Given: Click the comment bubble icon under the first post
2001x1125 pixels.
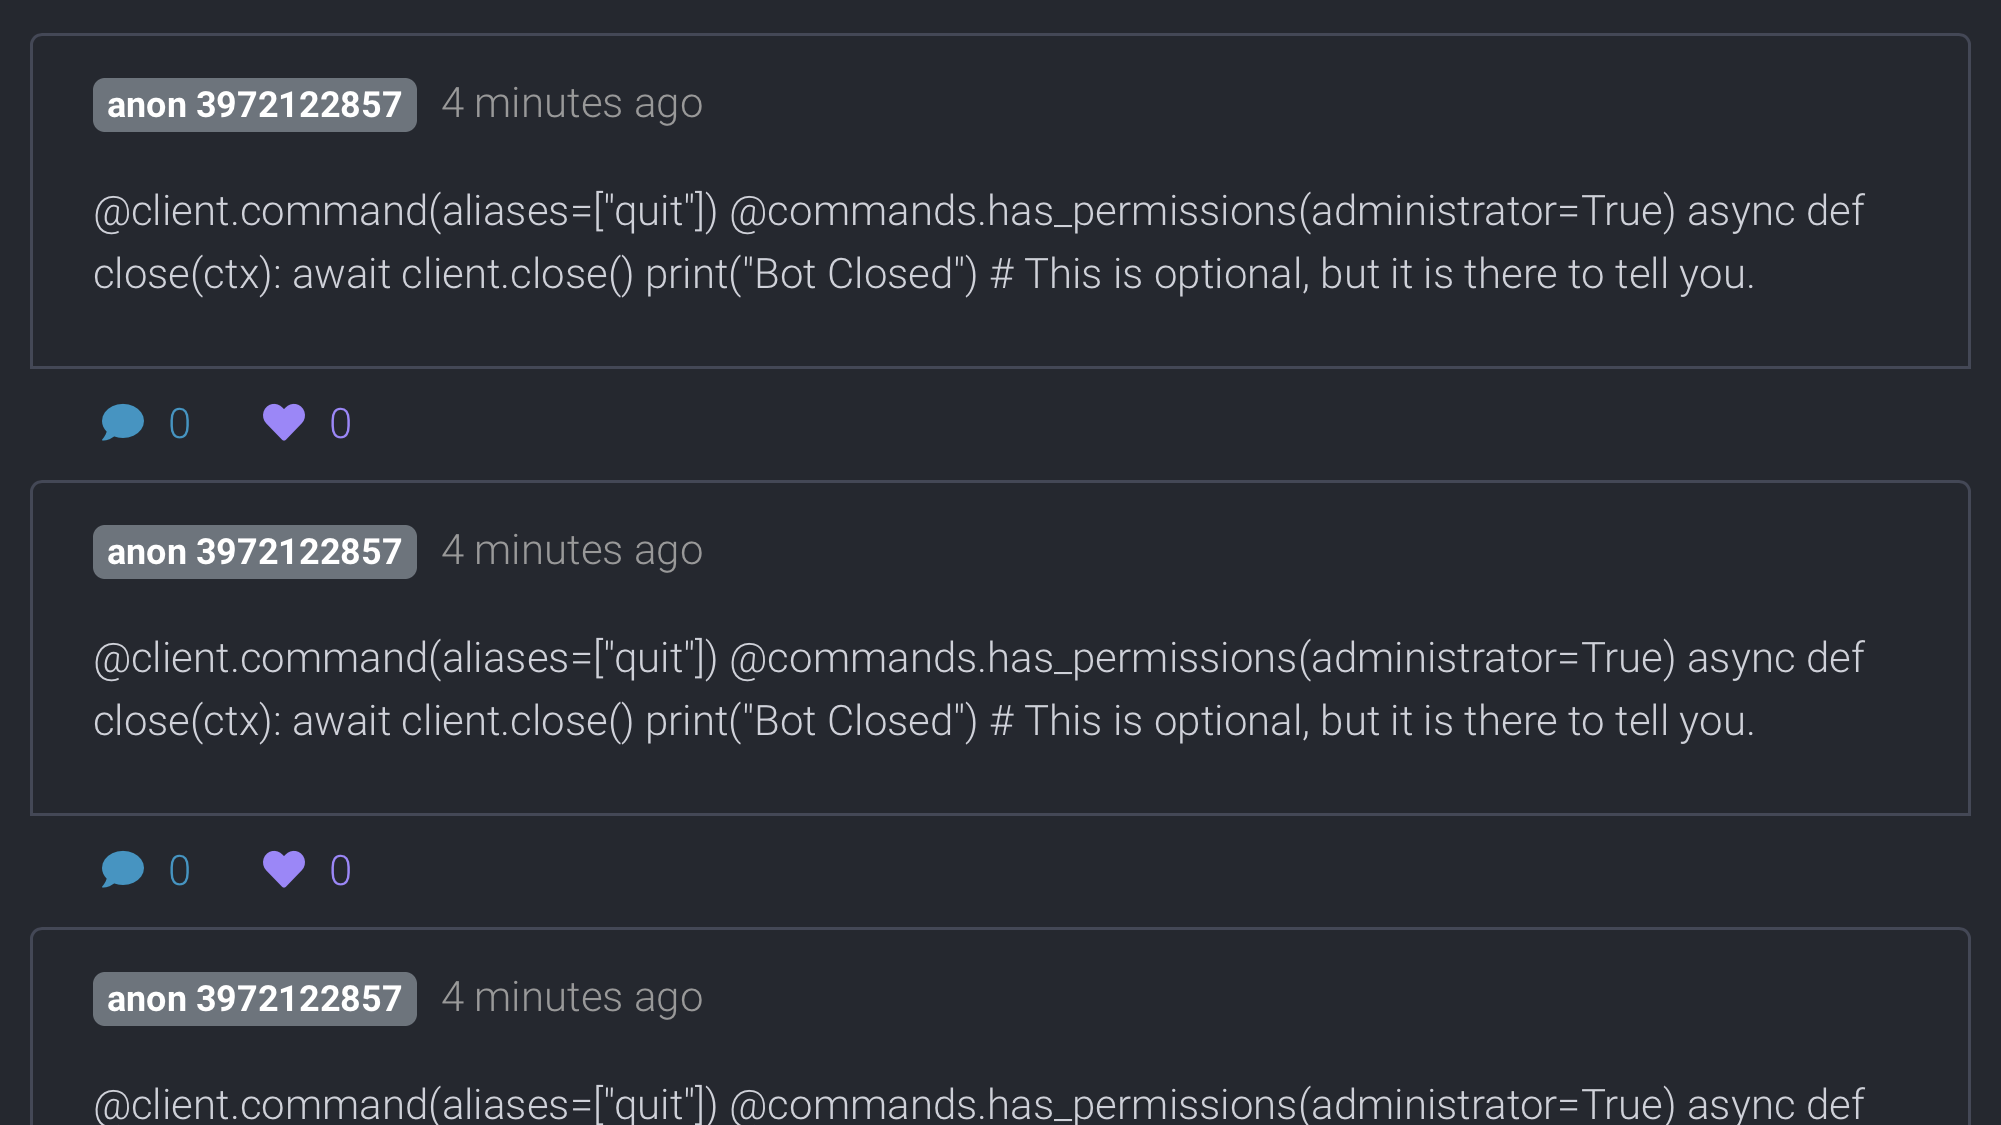Looking at the screenshot, I should [x=123, y=423].
